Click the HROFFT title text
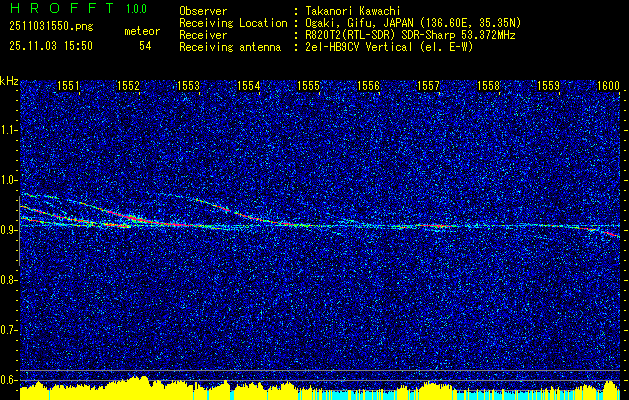The width and height of the screenshot is (629, 400). tap(56, 9)
